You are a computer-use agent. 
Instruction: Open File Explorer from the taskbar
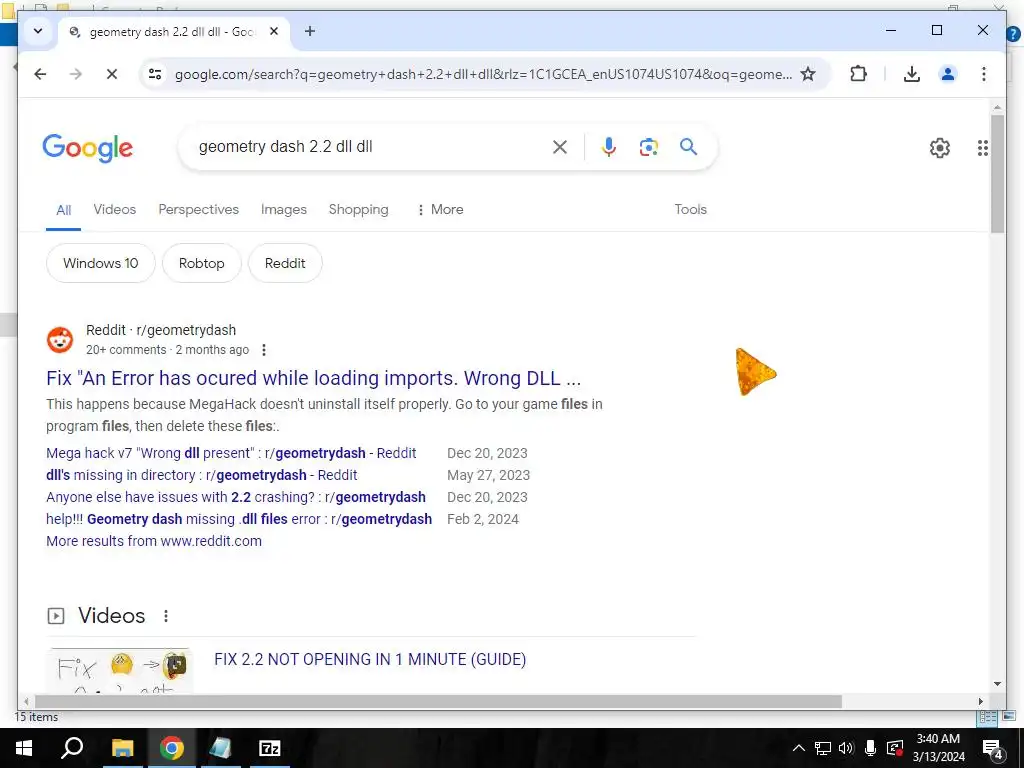pyautogui.click(x=122, y=748)
